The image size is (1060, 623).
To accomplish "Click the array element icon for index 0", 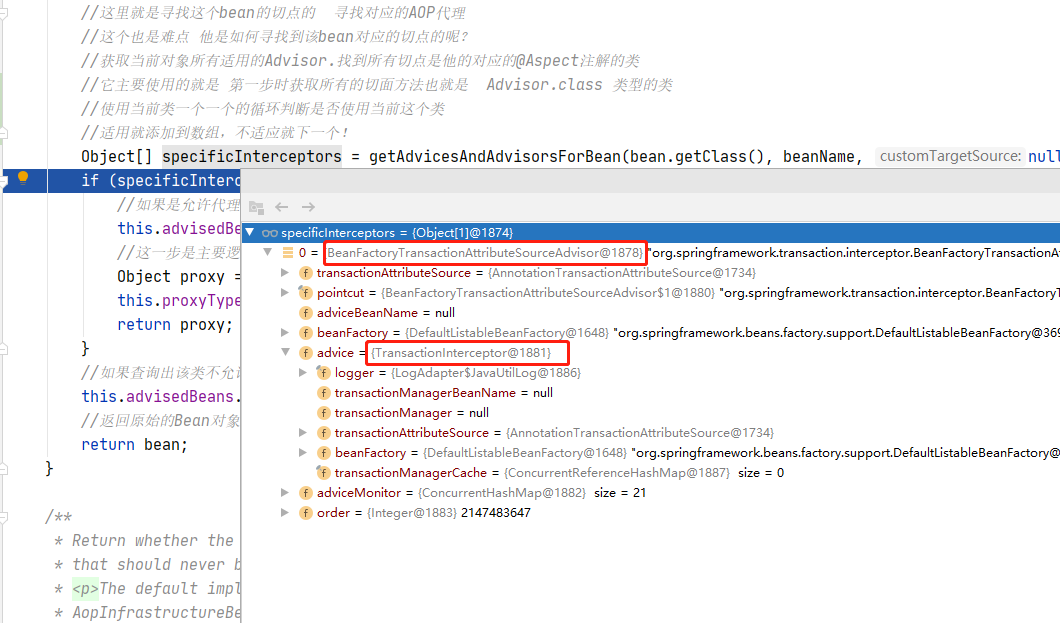I will click(x=287, y=253).
